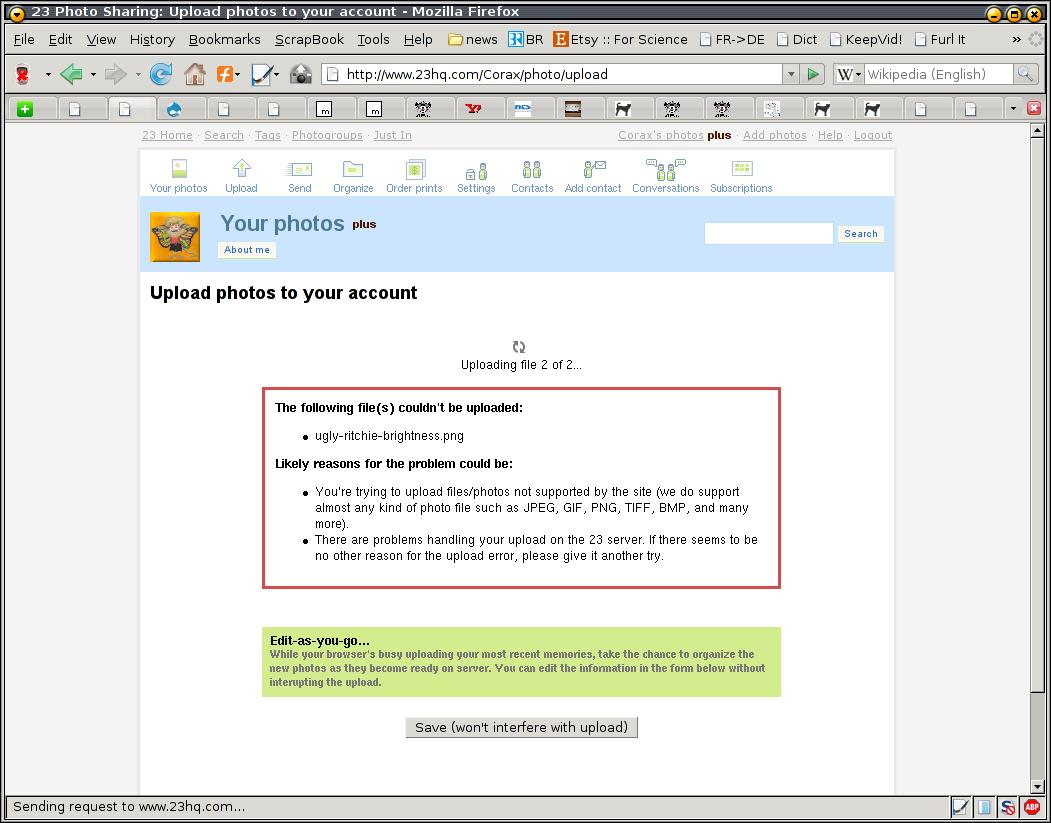Click the Upload arrow icon

point(241,168)
